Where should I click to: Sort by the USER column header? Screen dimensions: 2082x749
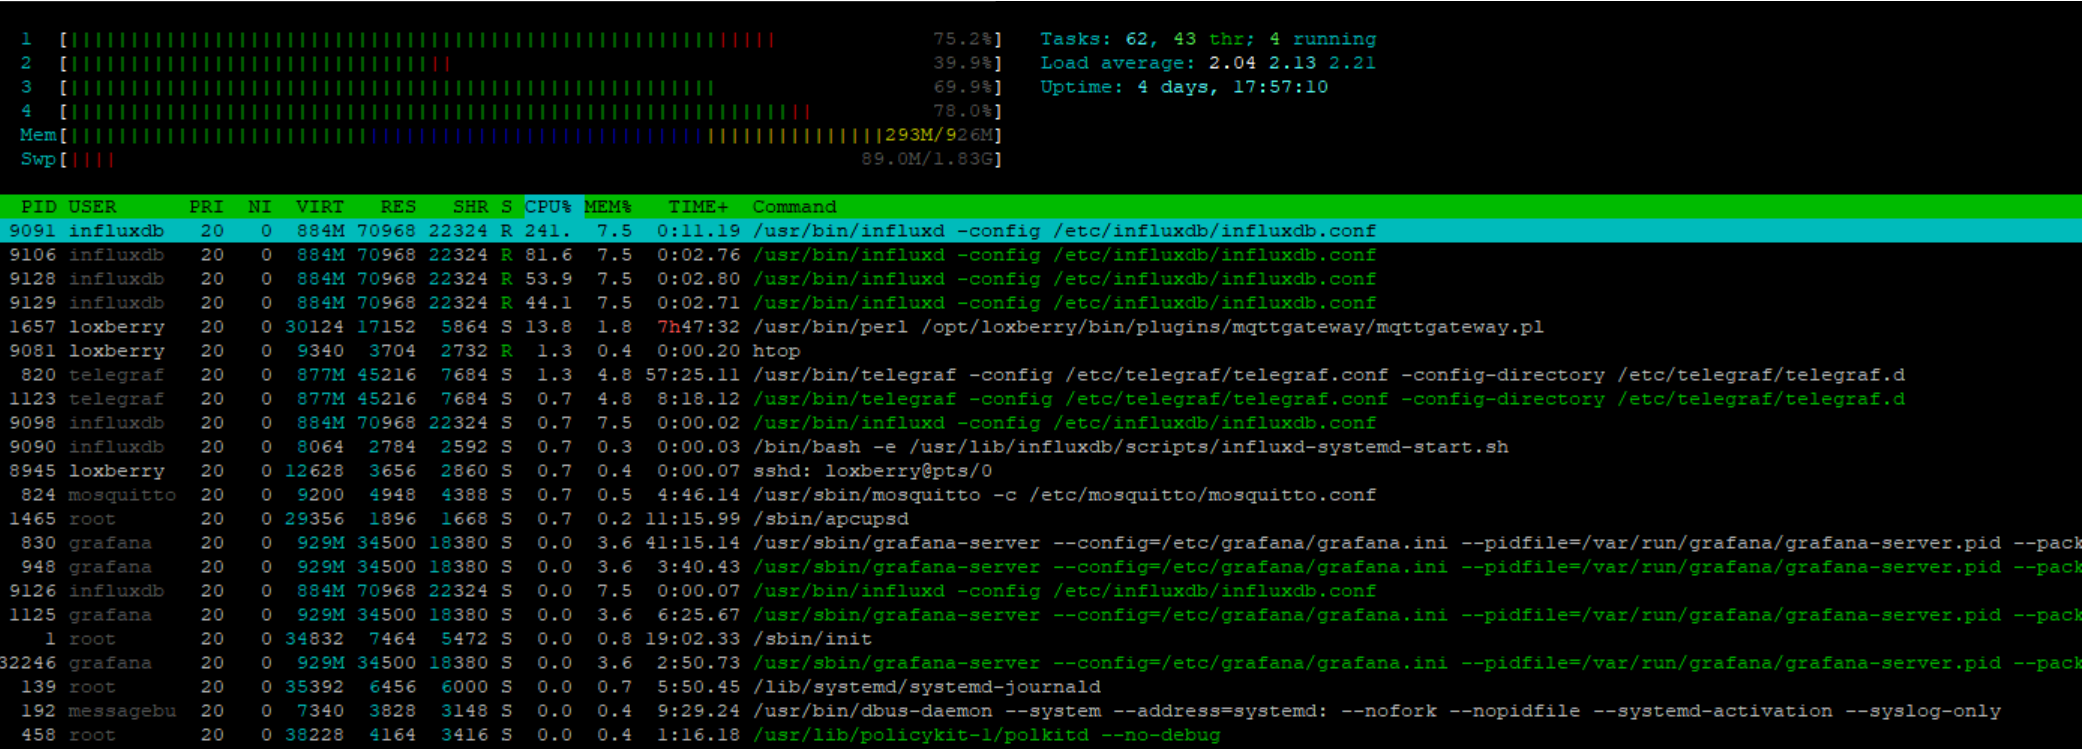(92, 207)
